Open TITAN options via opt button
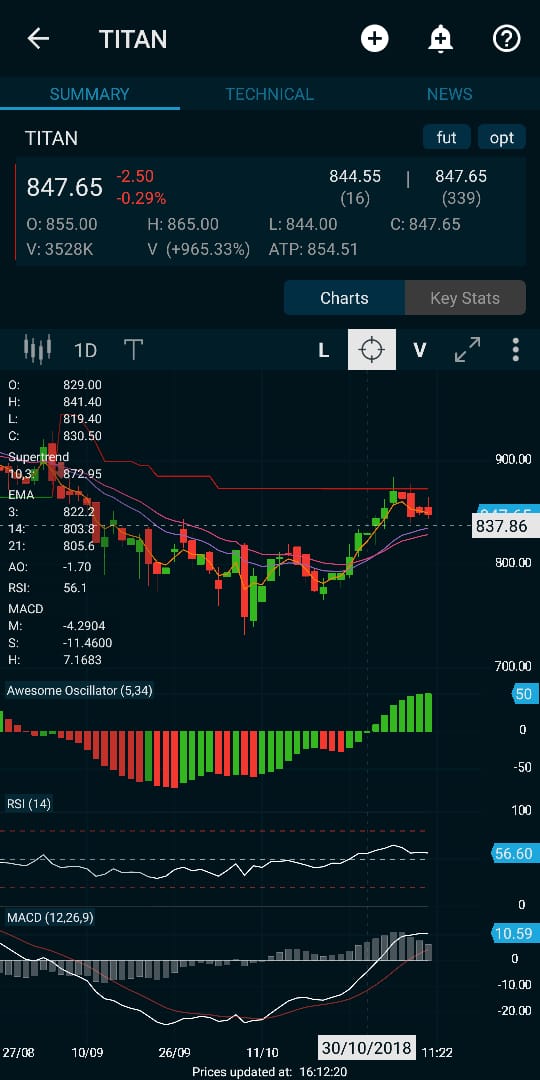 coord(502,137)
